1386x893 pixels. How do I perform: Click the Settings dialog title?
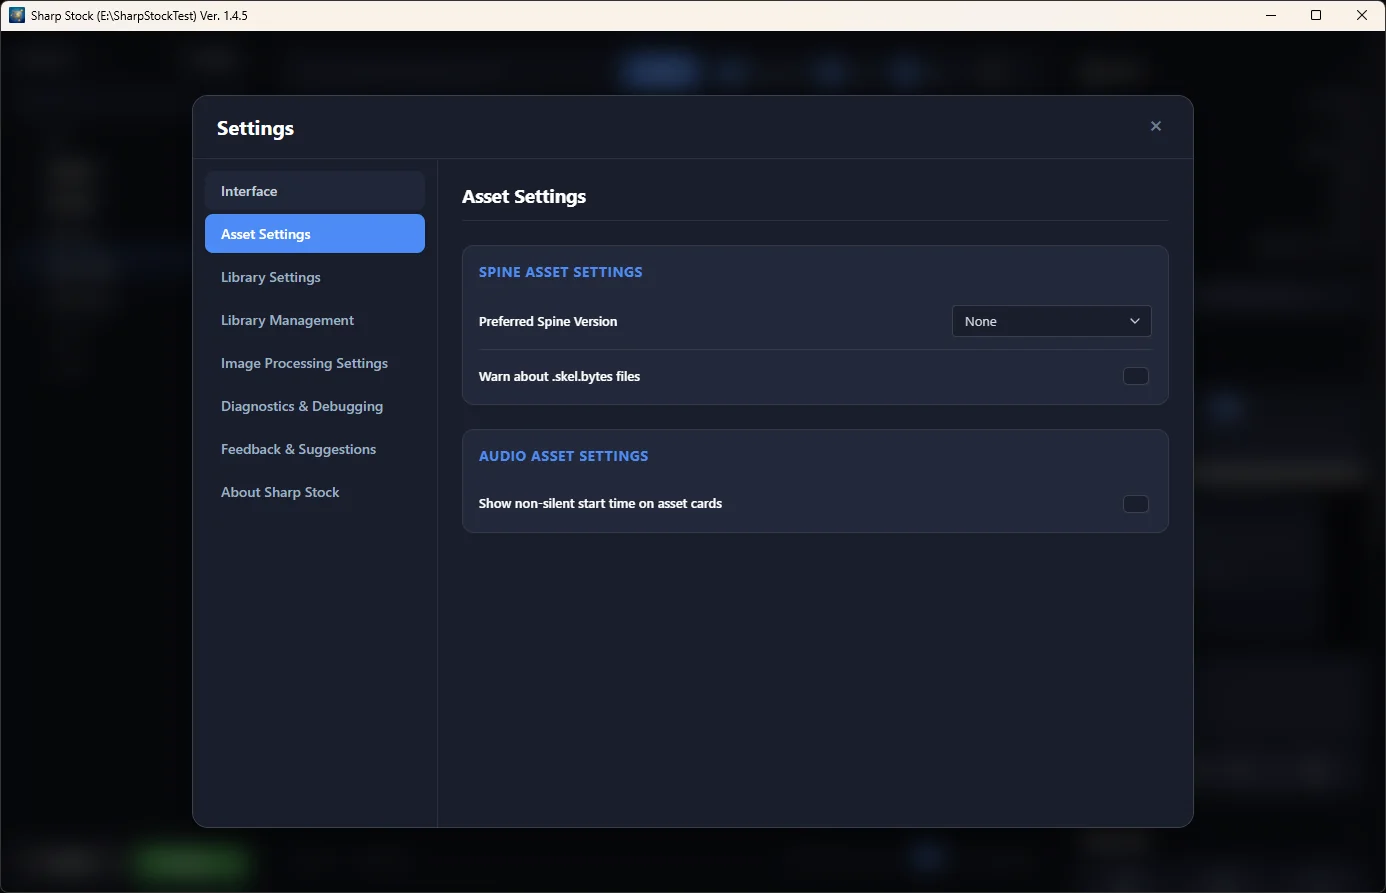[x=255, y=128]
